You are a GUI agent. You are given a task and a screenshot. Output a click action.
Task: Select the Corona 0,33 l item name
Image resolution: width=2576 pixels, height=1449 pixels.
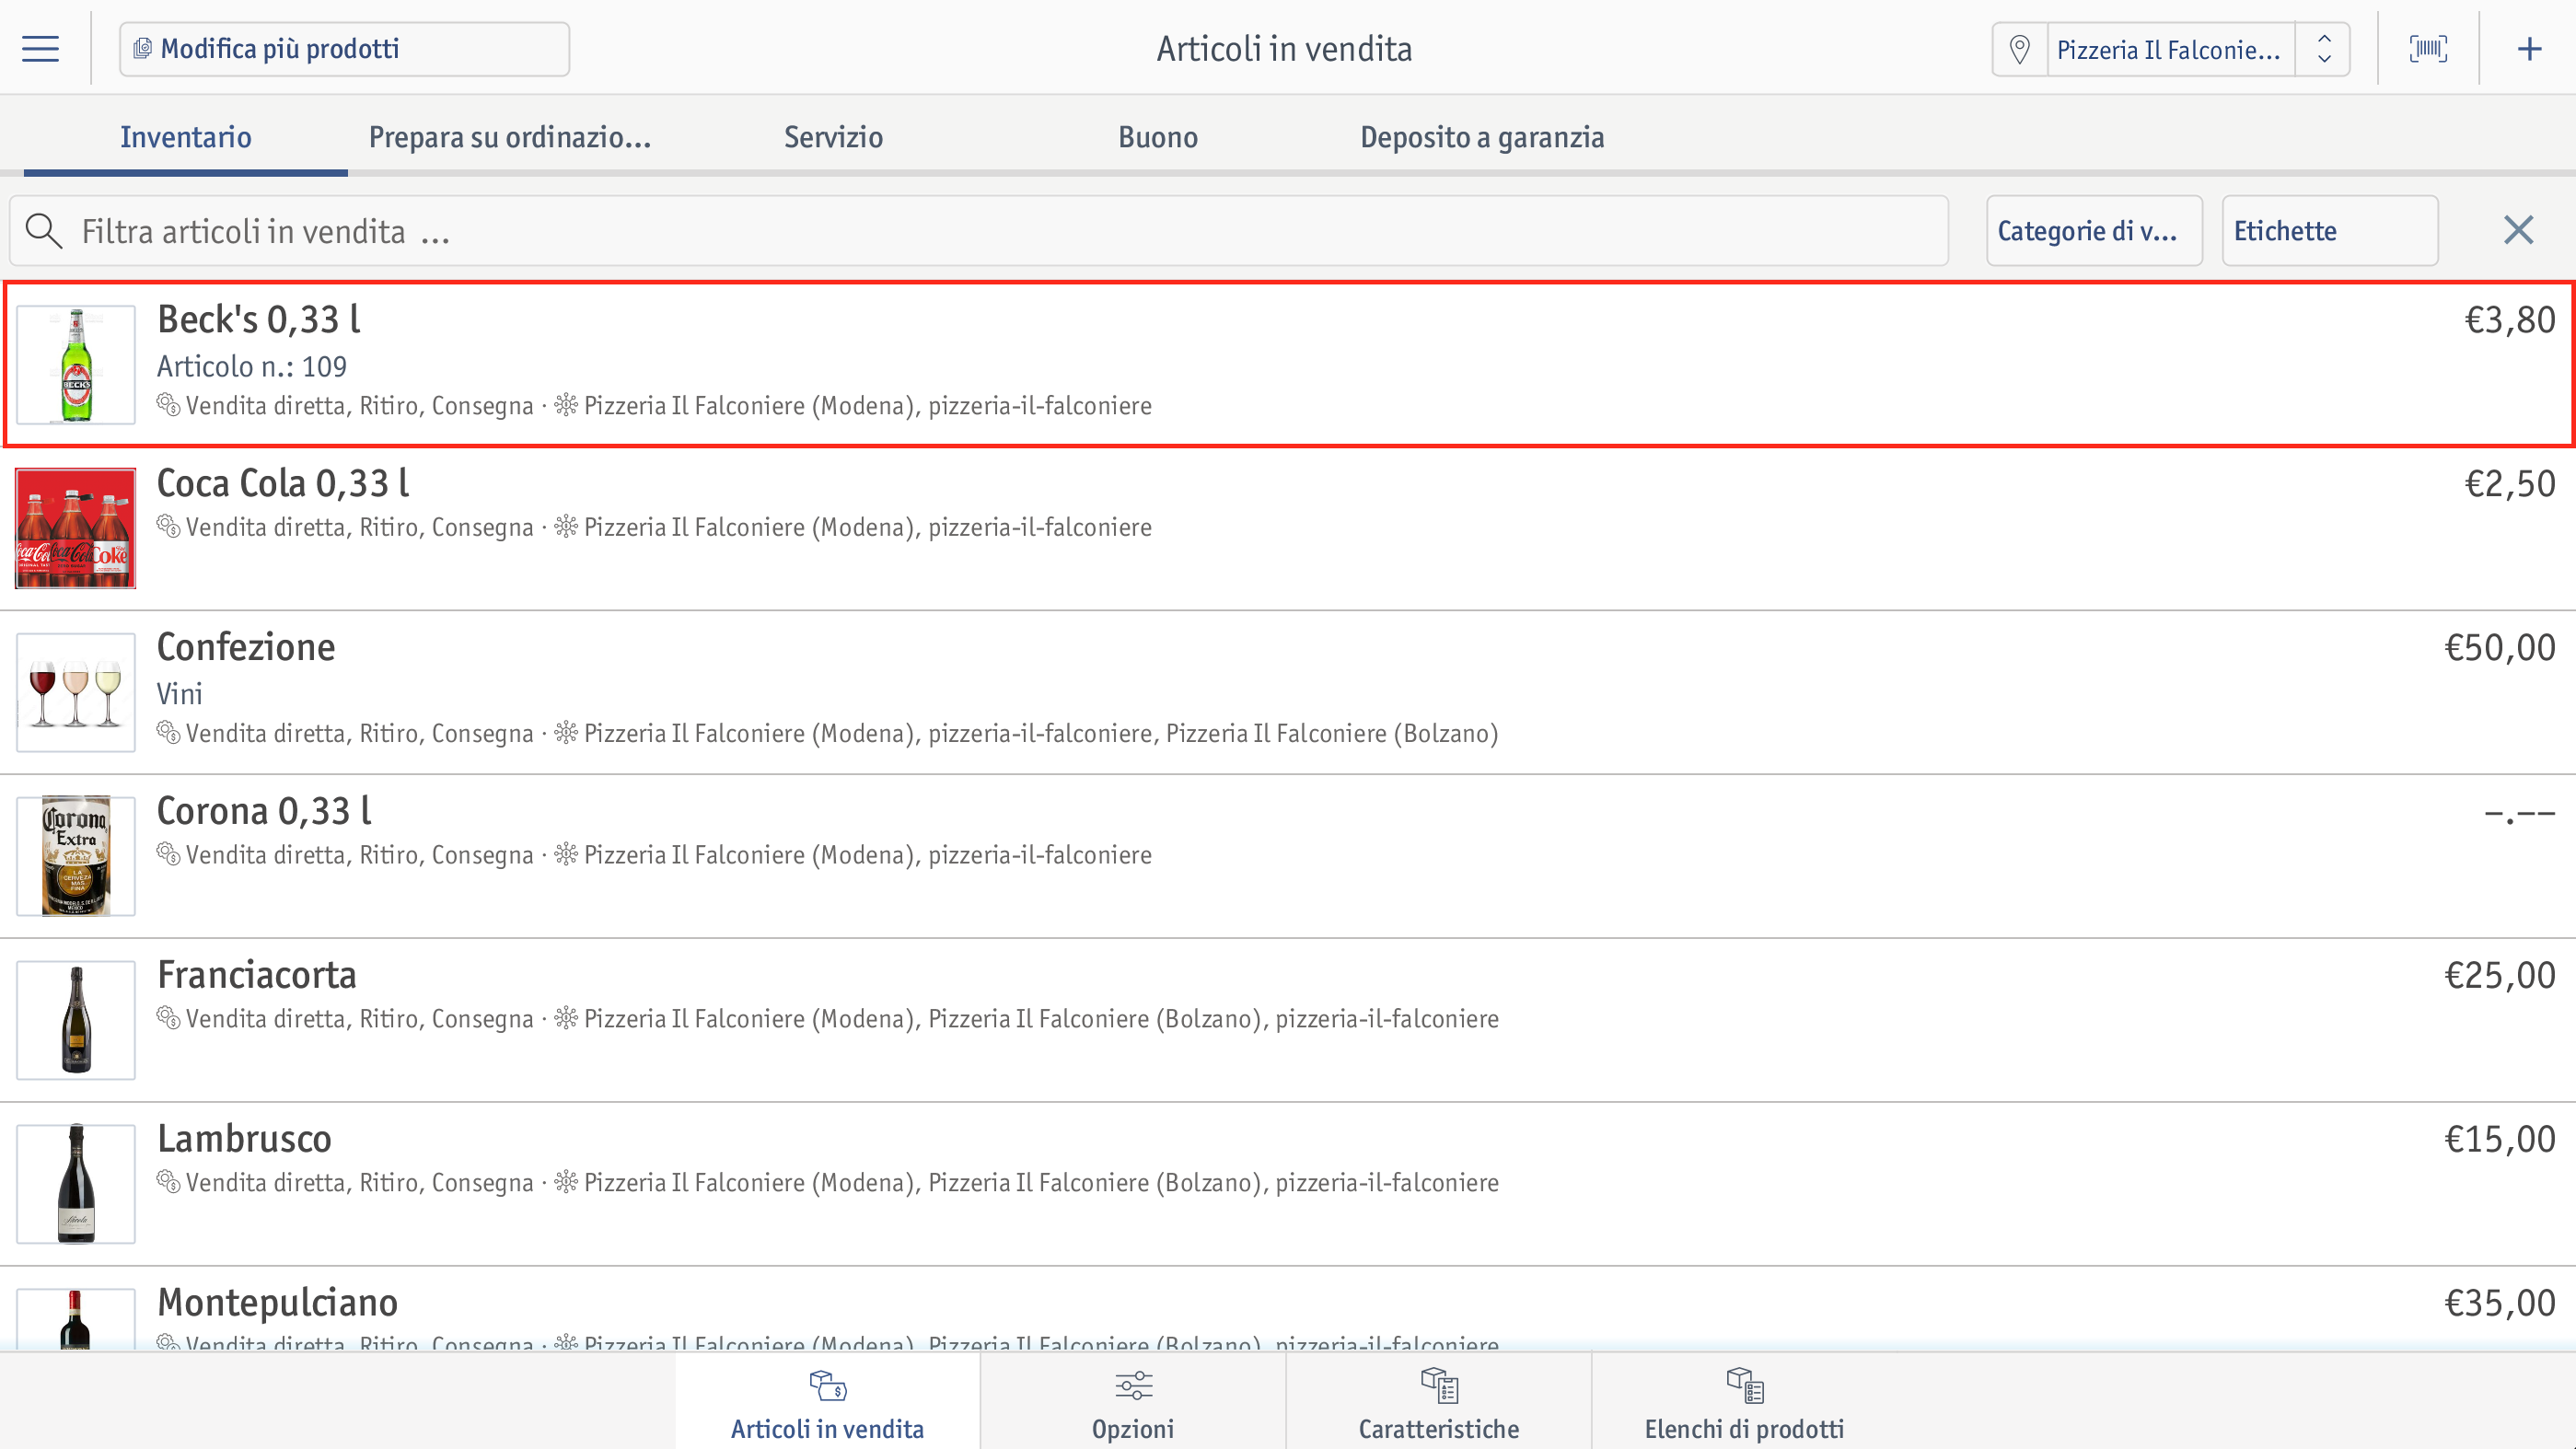tap(264, 811)
